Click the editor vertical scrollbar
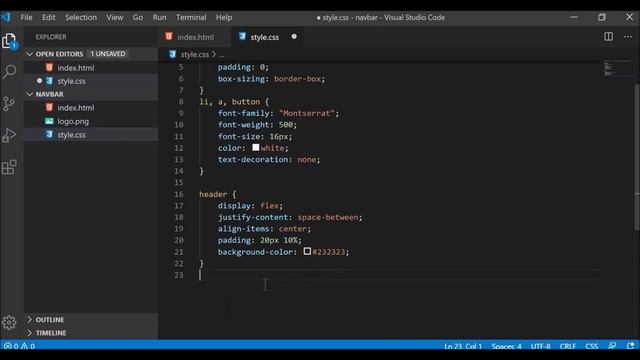 tap(637, 157)
